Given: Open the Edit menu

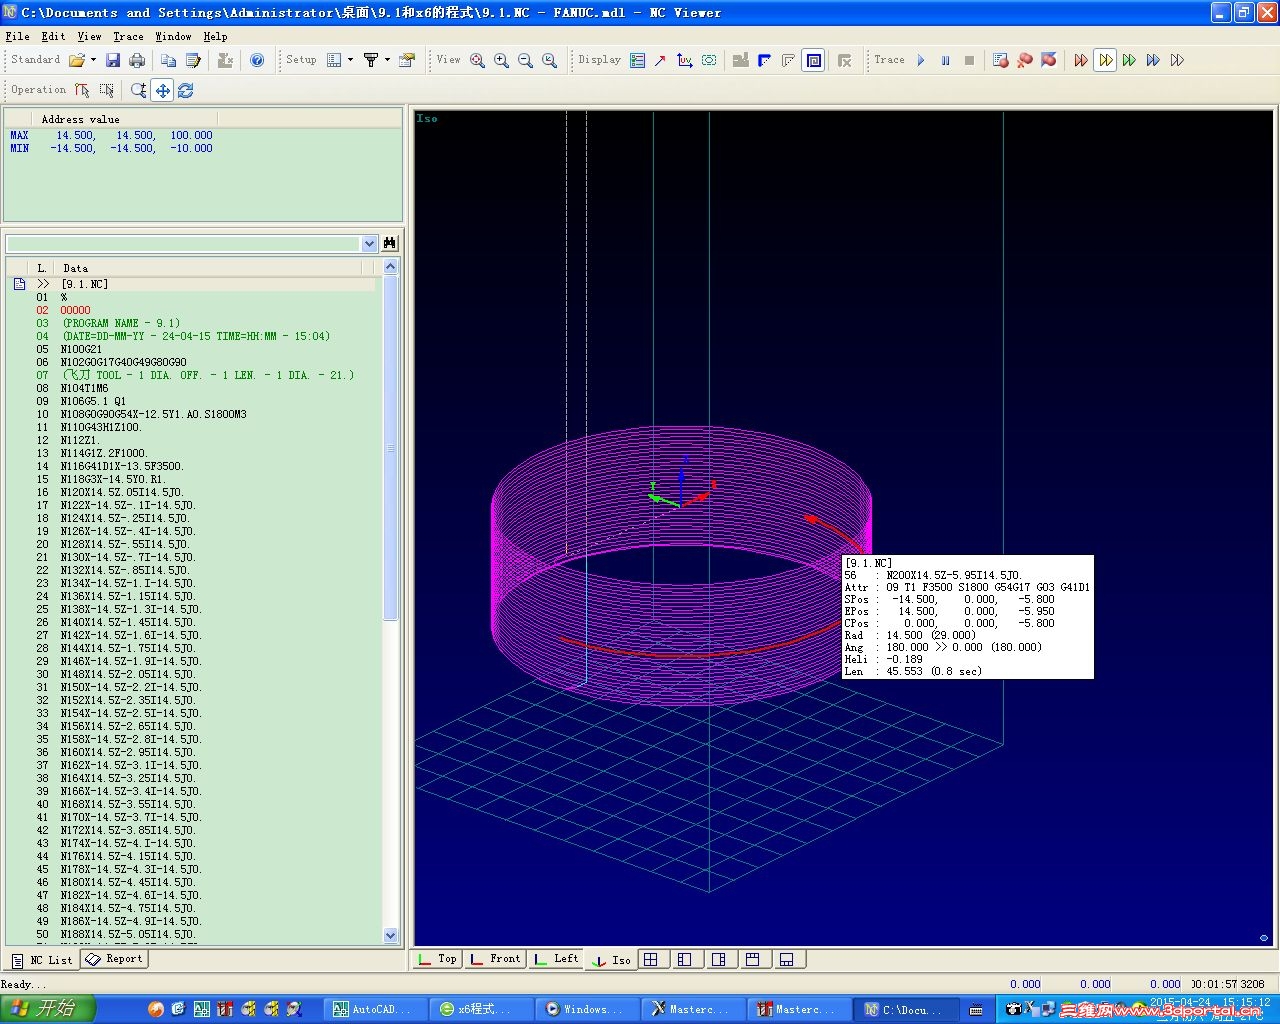Looking at the screenshot, I should [53, 36].
